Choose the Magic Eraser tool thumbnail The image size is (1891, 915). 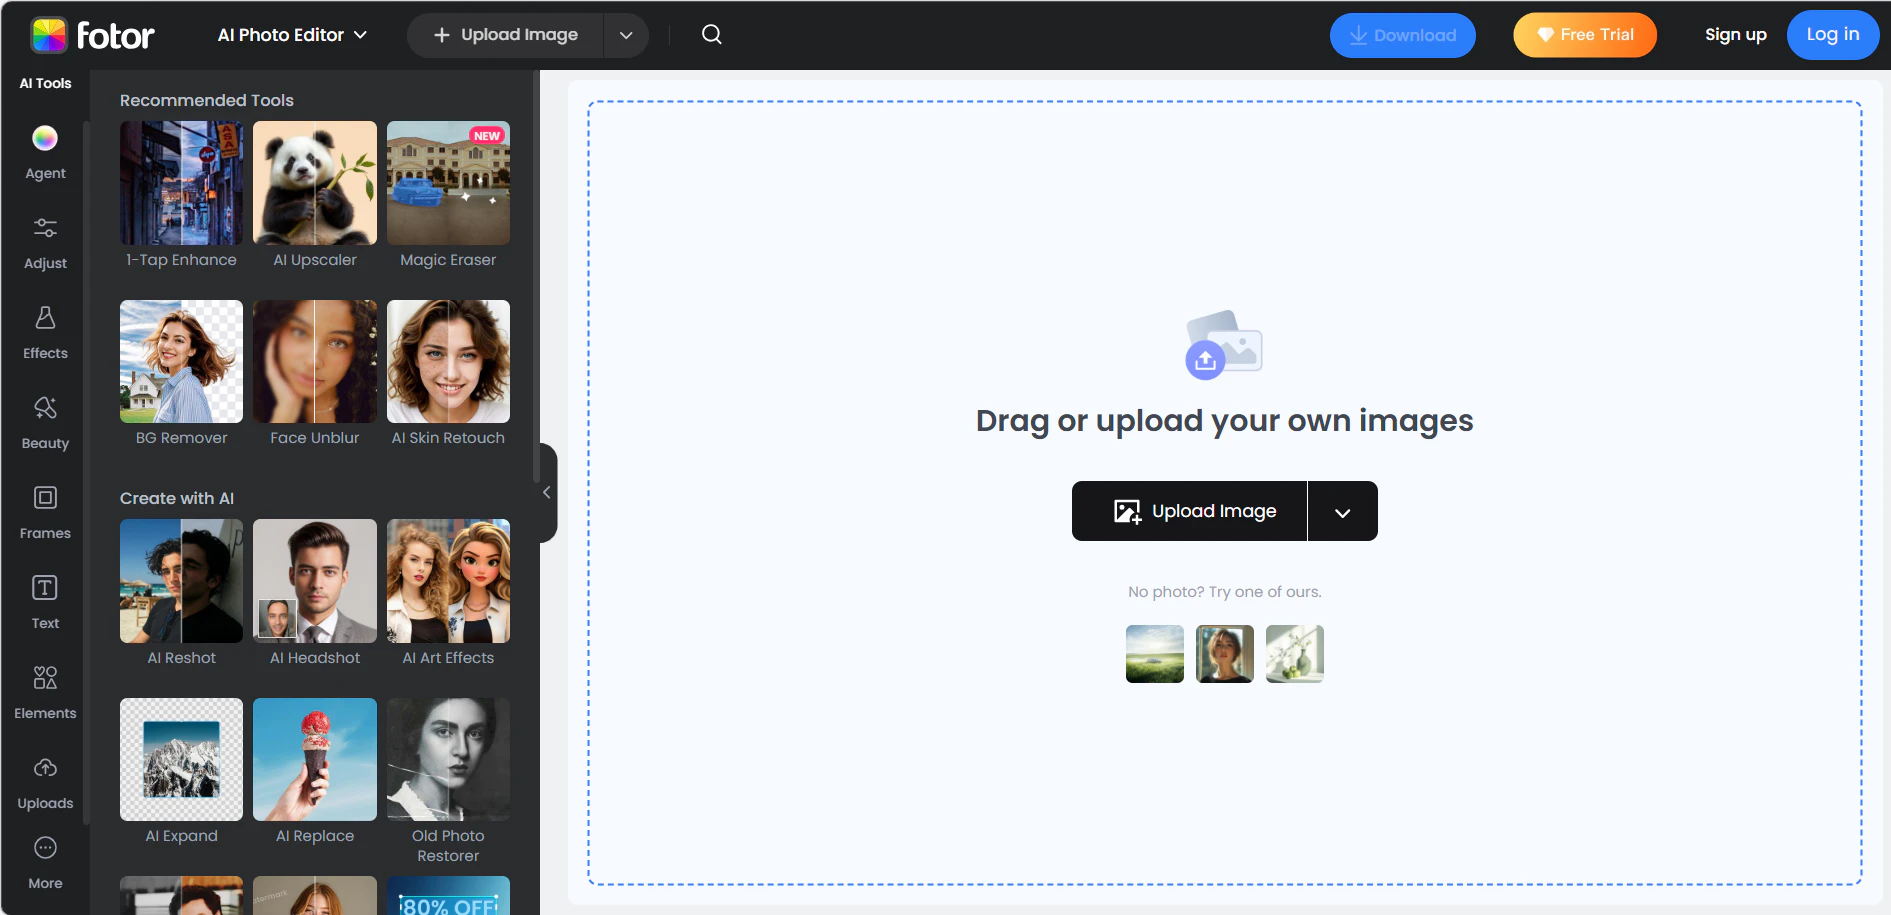448,184
